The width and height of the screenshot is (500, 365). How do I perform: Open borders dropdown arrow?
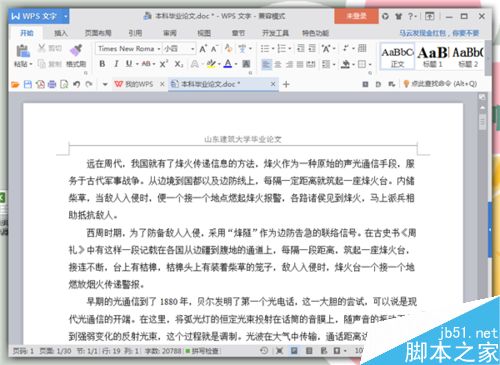point(370,64)
